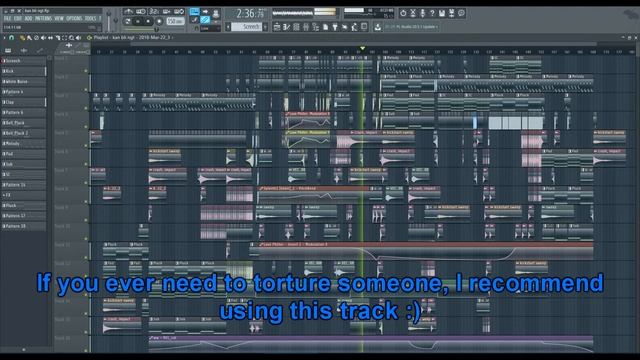Select the playlist playback speaker tool

coord(78,38)
